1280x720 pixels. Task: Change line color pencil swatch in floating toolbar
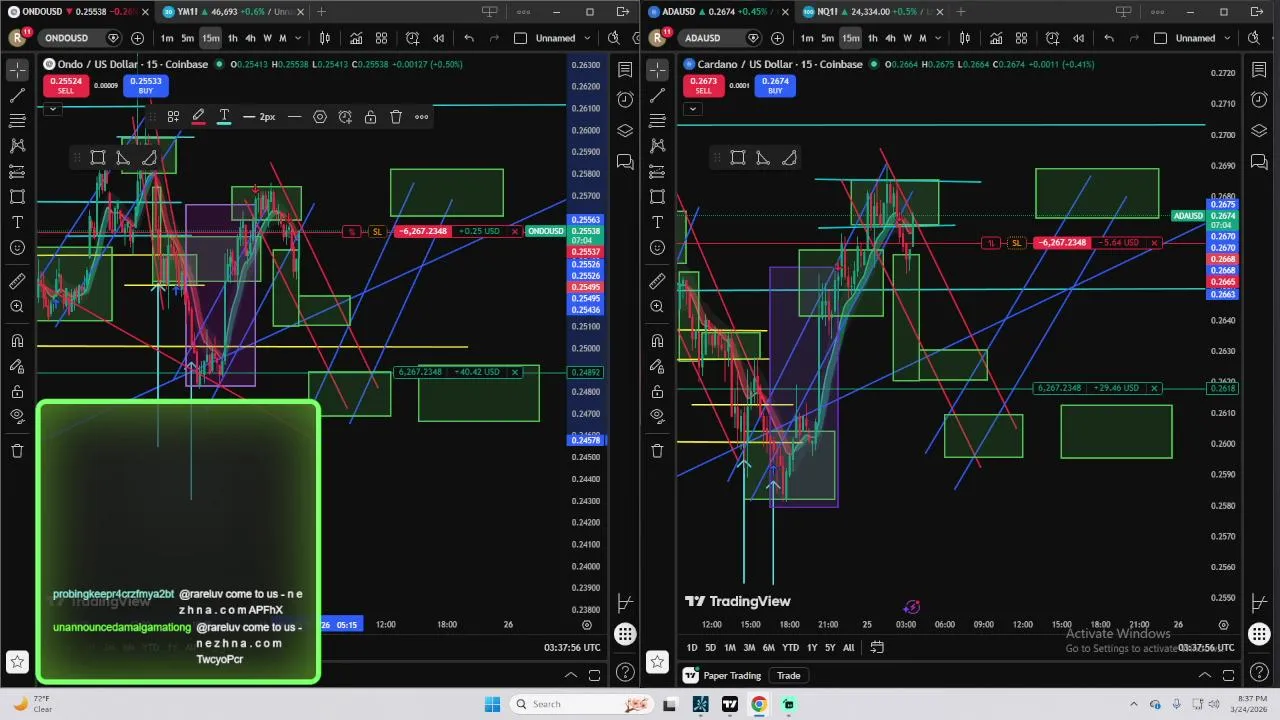click(x=198, y=117)
